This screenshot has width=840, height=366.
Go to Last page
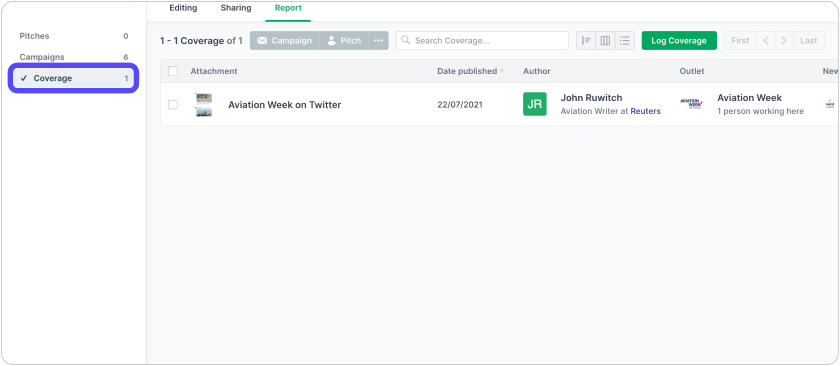[x=809, y=41]
